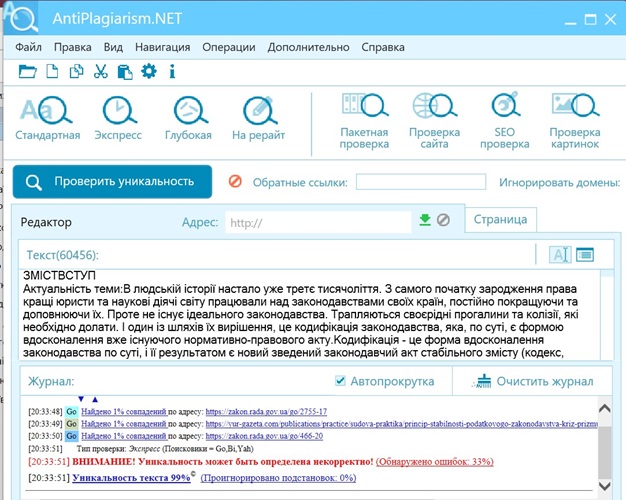
Task: Open SEO проверка tool
Action: [505, 121]
